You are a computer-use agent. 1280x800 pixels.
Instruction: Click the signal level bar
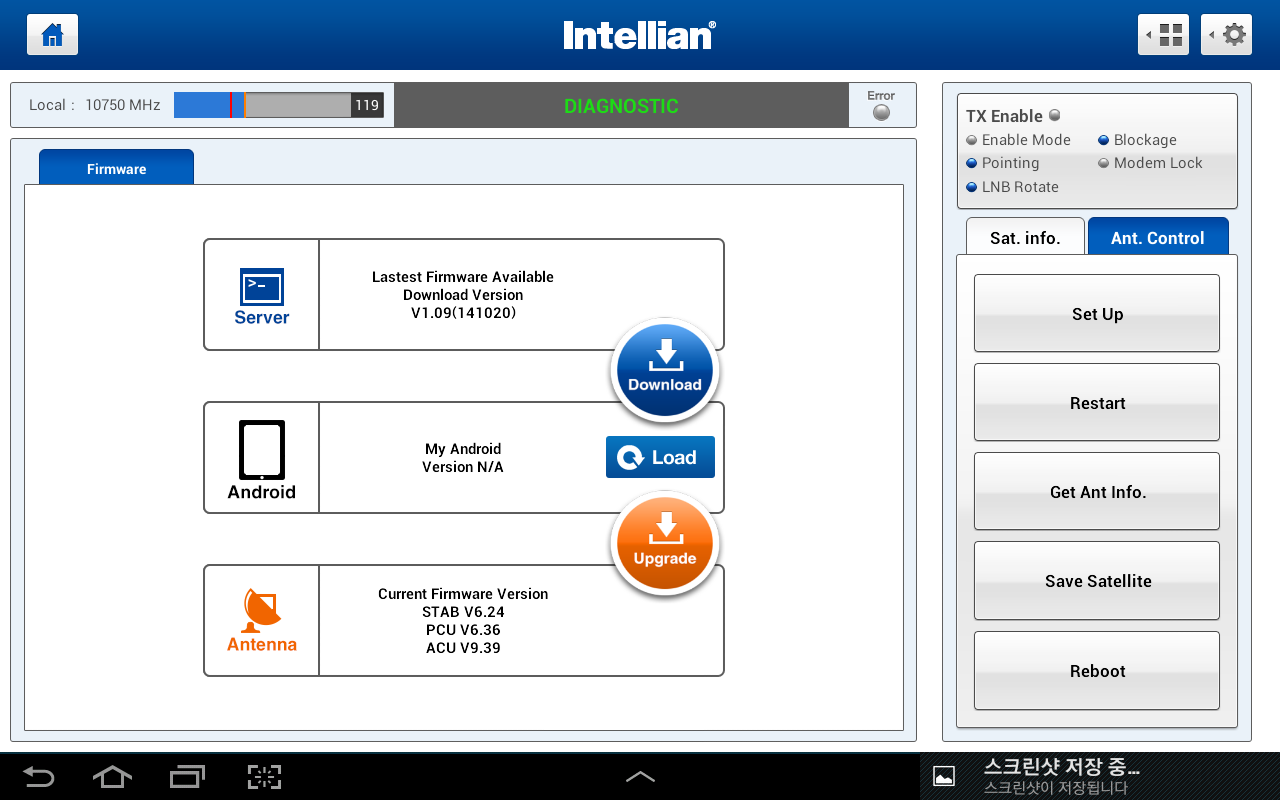coord(262,105)
